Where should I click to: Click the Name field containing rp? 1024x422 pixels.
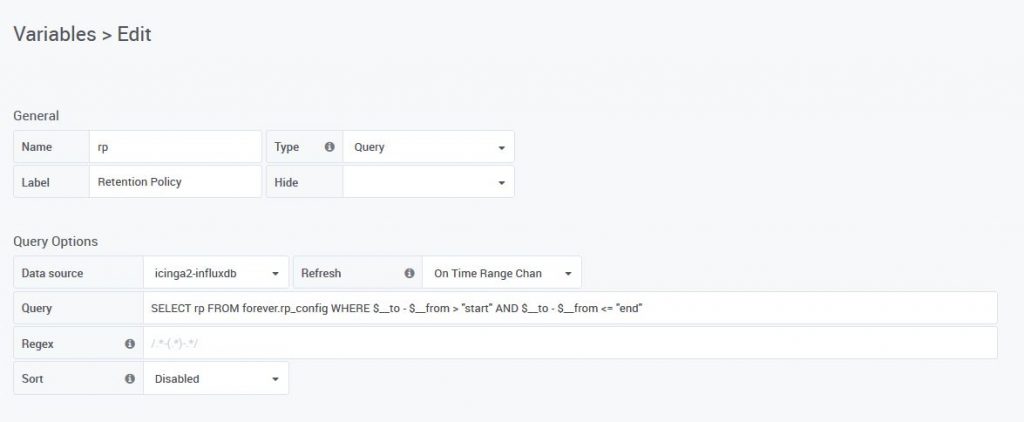(175, 147)
